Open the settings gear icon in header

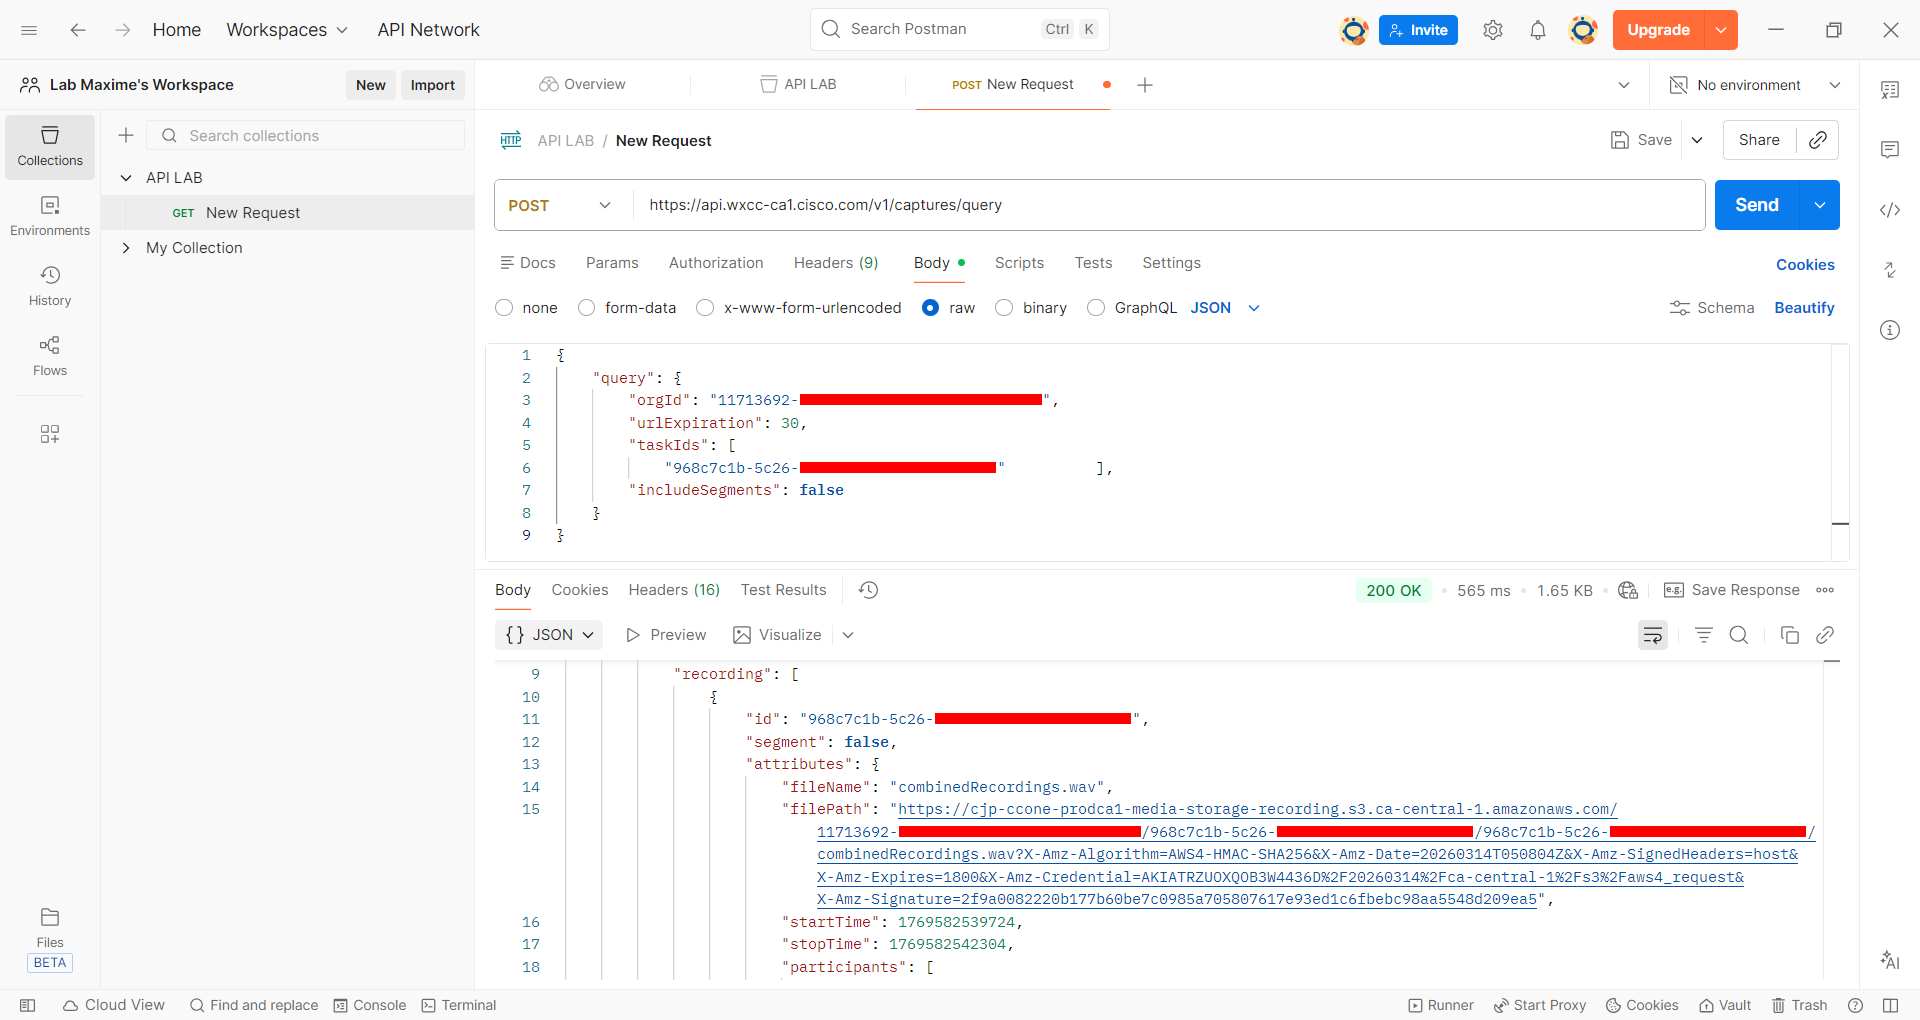[1492, 30]
